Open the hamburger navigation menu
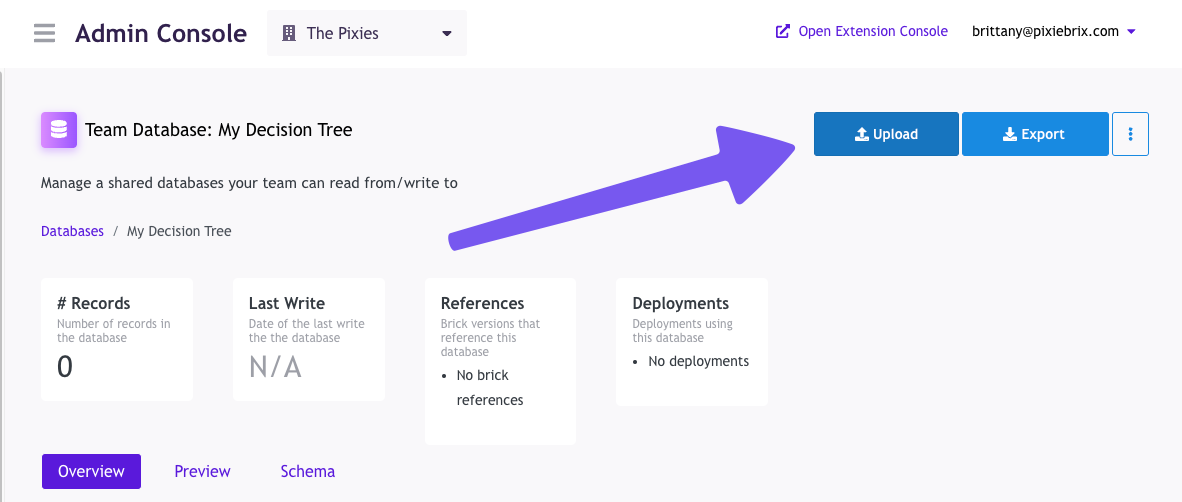This screenshot has width=1182, height=502. (x=44, y=33)
